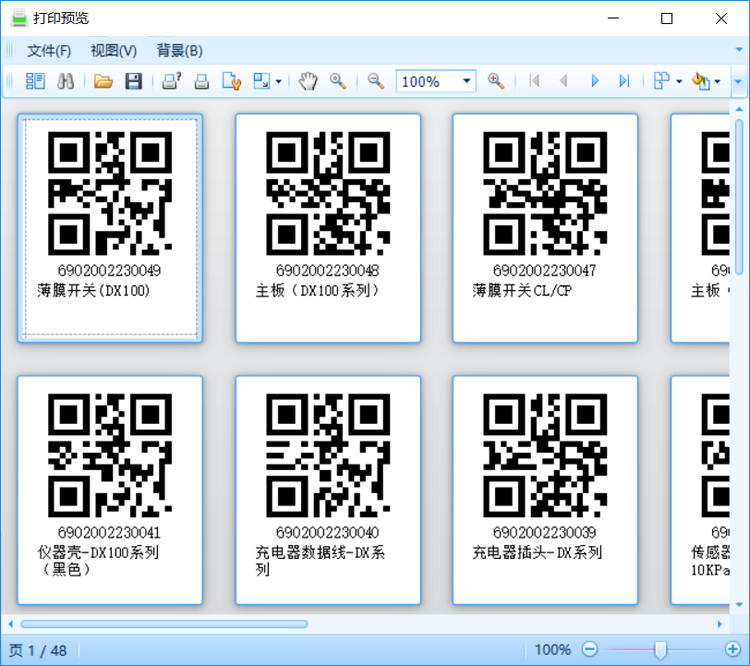Expand the 100% zoom combo box
The height and width of the screenshot is (666, 750).
[466, 81]
